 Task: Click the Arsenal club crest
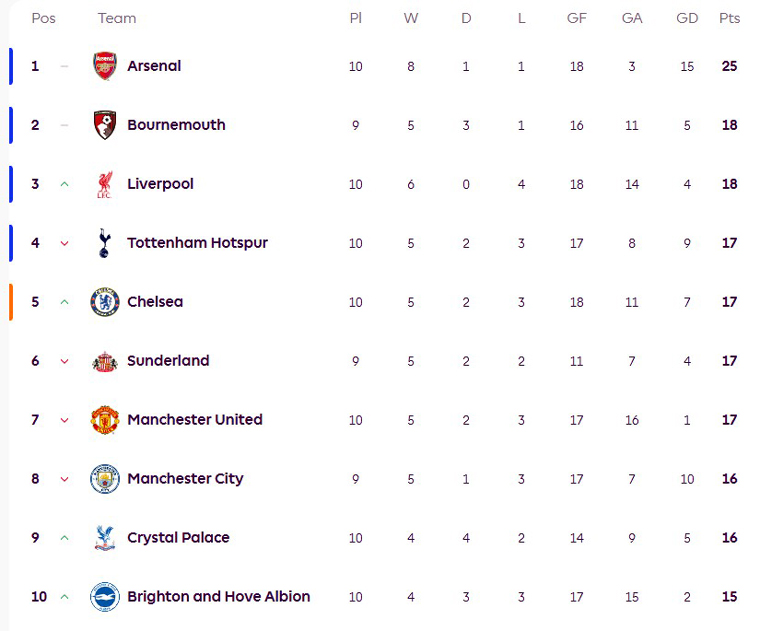tap(105, 66)
